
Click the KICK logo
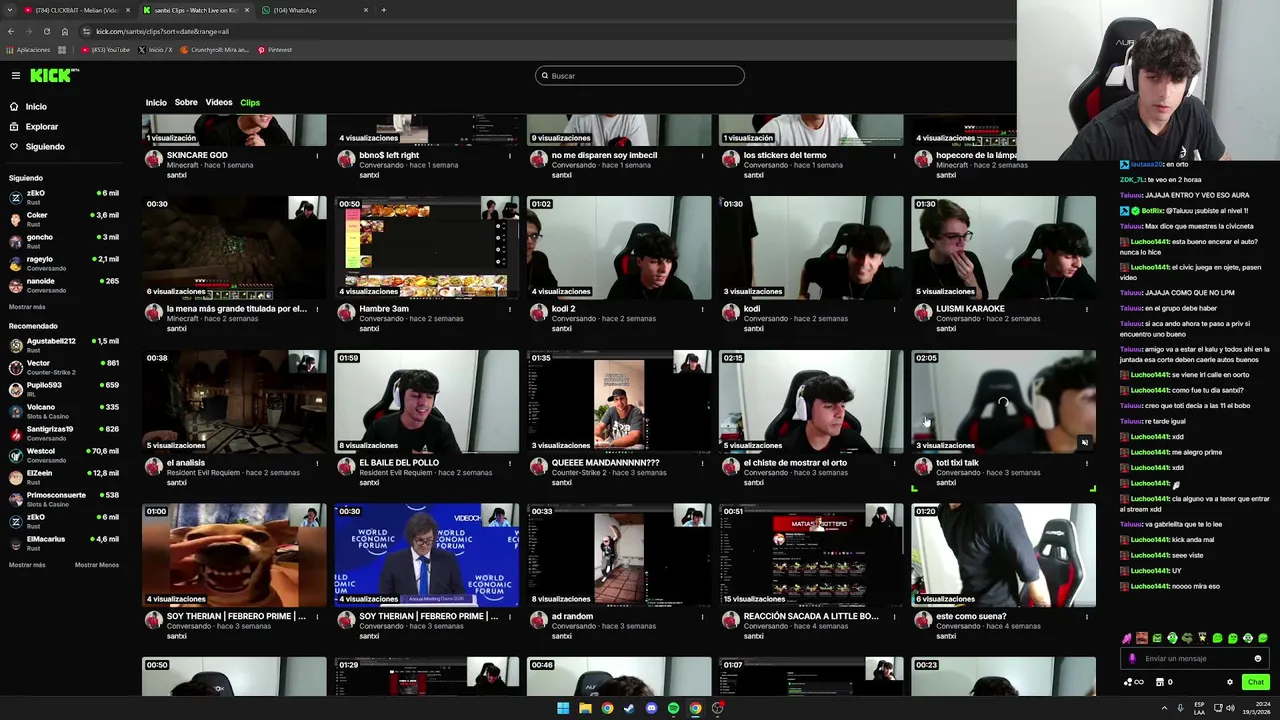[53, 75]
